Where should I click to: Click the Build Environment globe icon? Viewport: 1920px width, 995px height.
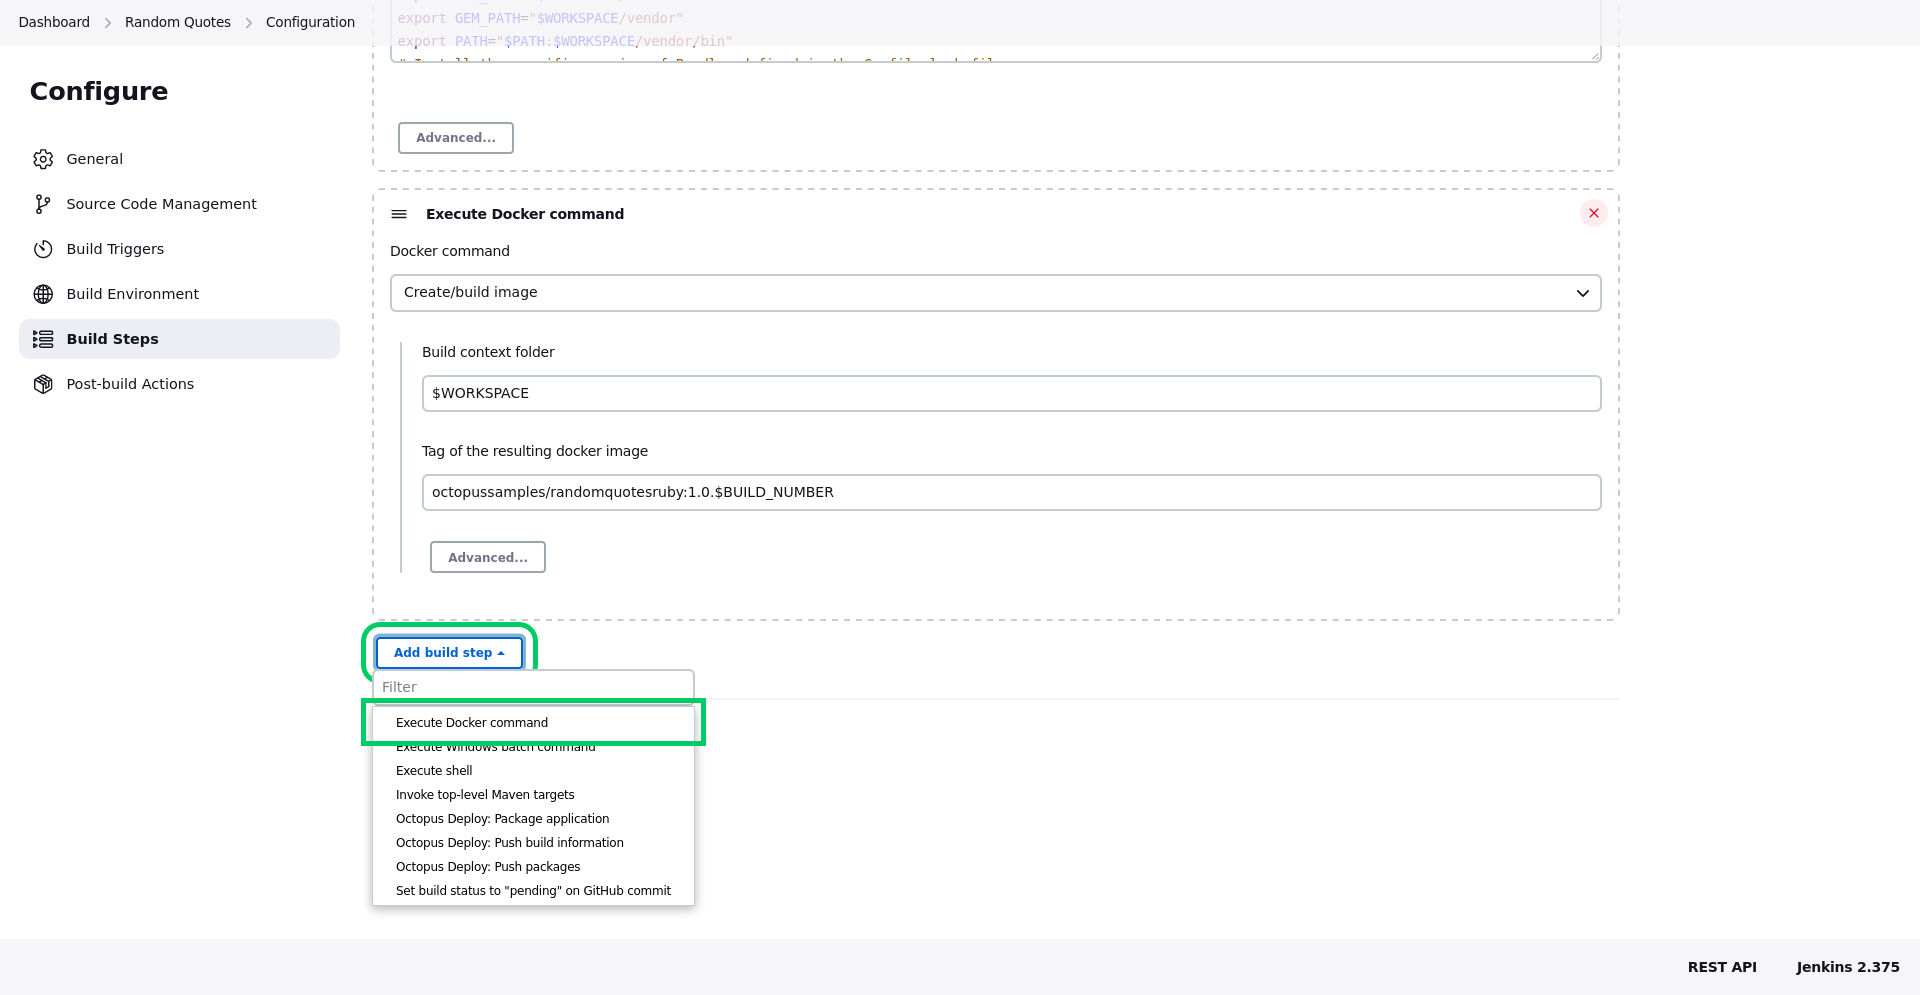coord(43,294)
